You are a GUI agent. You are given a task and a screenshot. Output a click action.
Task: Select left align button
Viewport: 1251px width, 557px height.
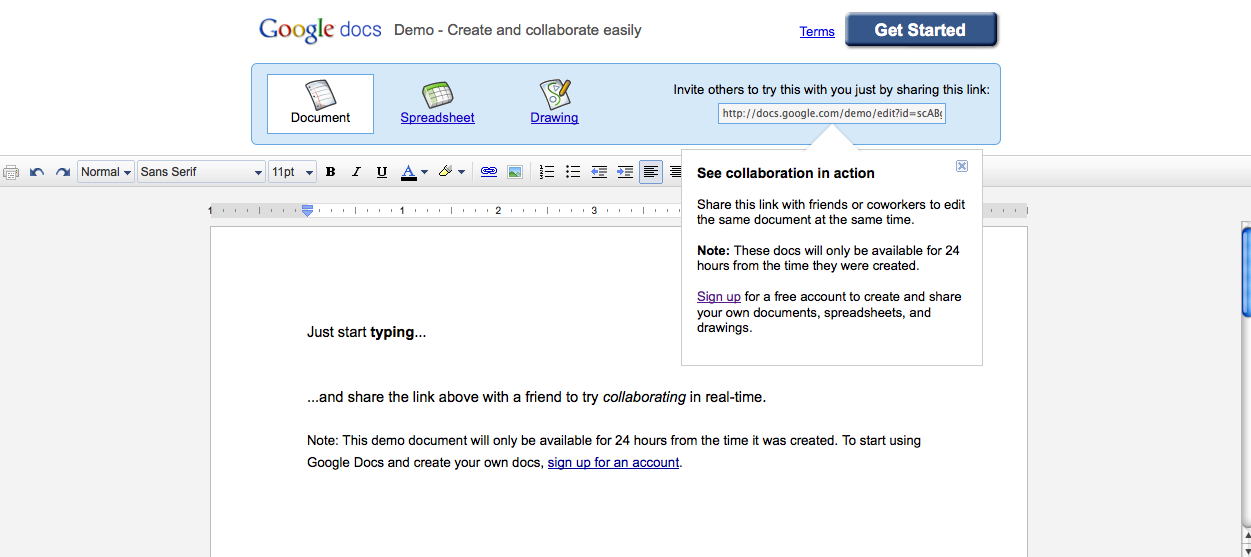click(651, 172)
